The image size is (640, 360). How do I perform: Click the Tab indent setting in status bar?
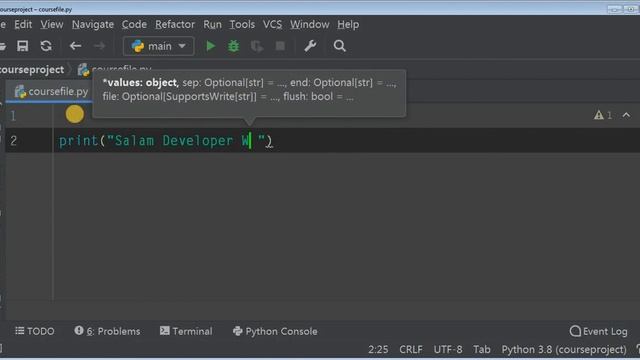click(482, 349)
